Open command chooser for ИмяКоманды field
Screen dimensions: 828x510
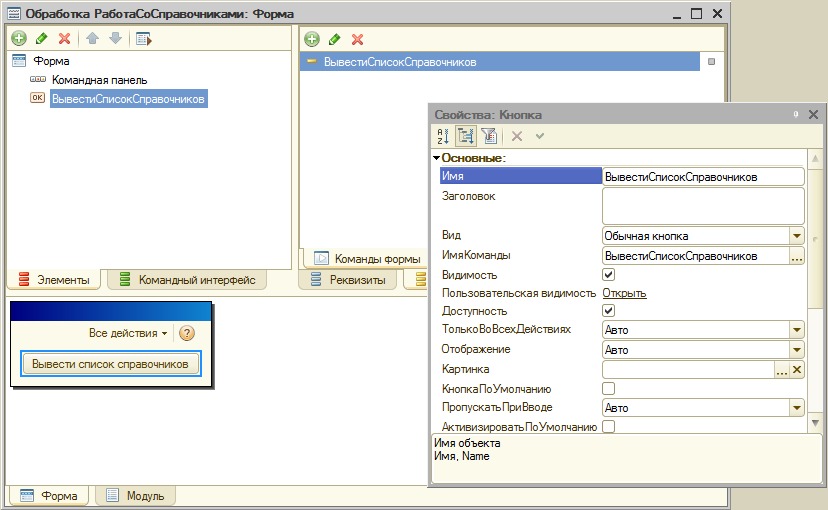(x=797, y=257)
